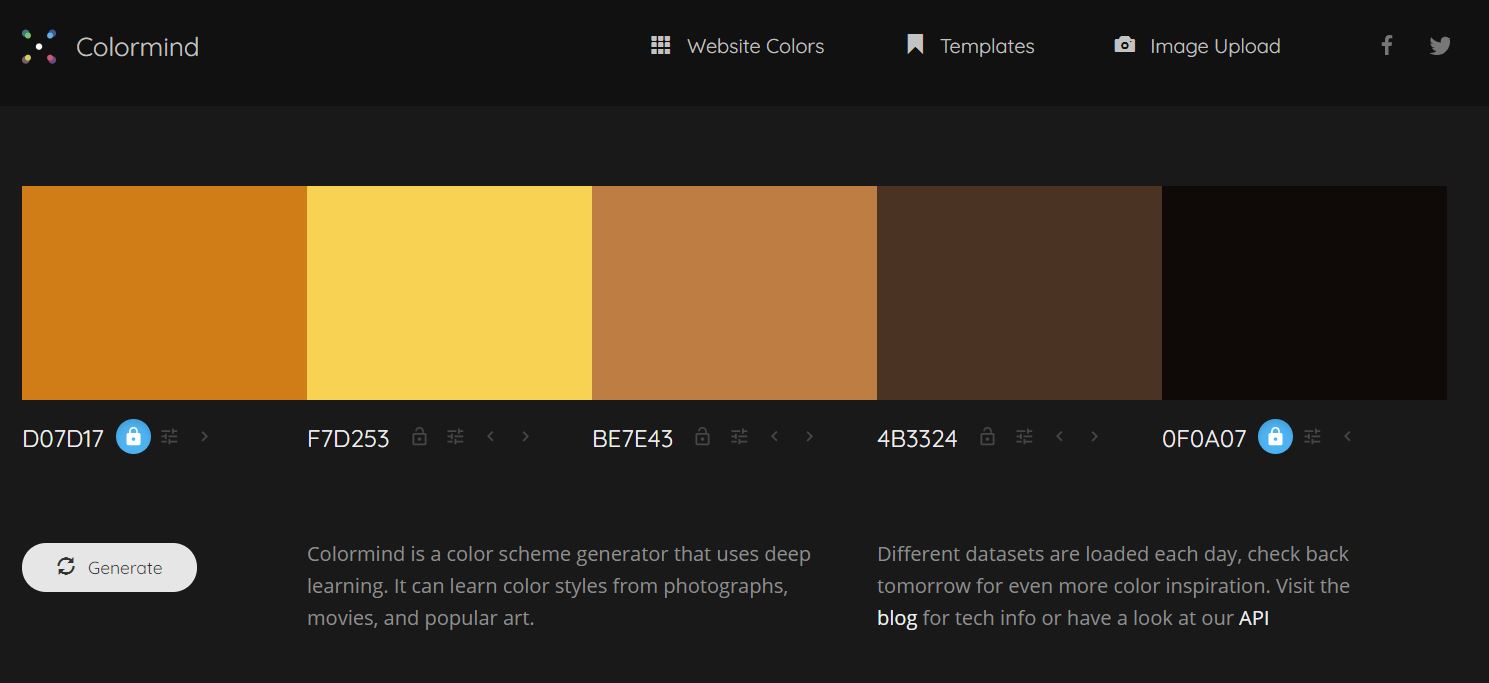Open the Website Colors menu item
Viewport: 1489px width, 683px height.
coord(737,46)
